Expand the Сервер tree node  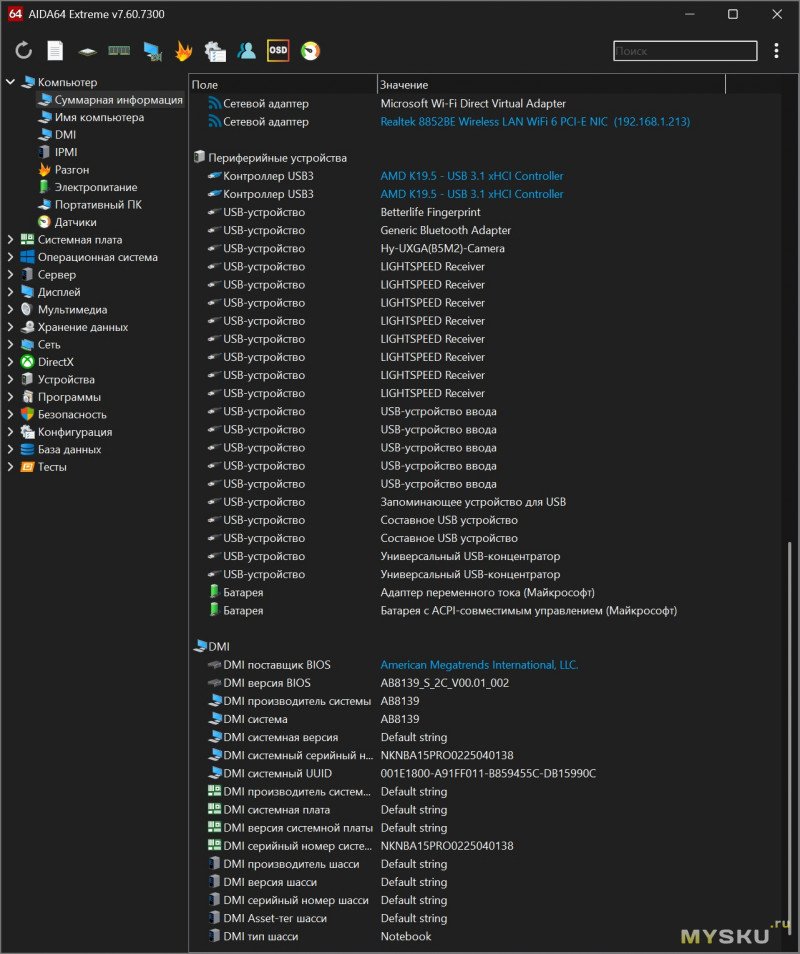click(x=10, y=274)
